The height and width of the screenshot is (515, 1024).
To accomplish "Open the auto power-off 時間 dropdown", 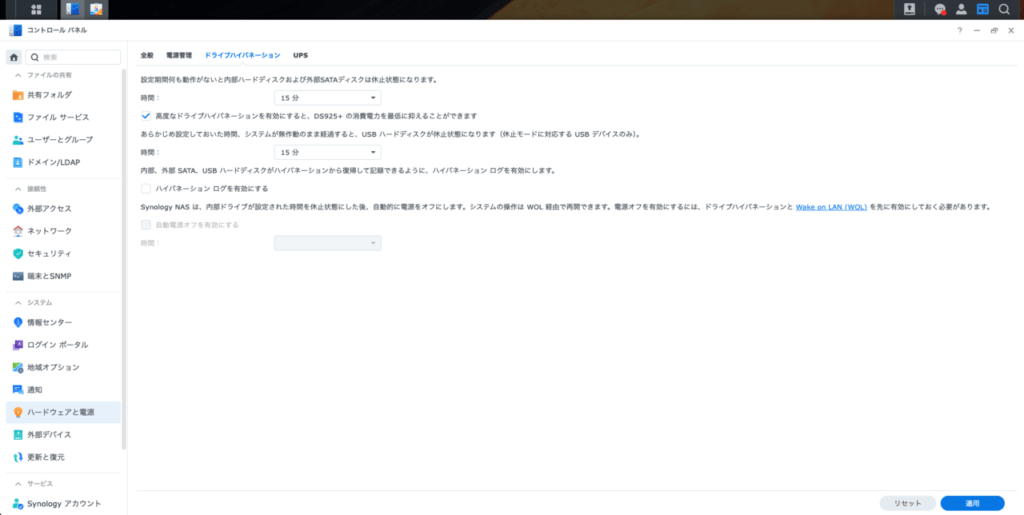I will point(327,243).
